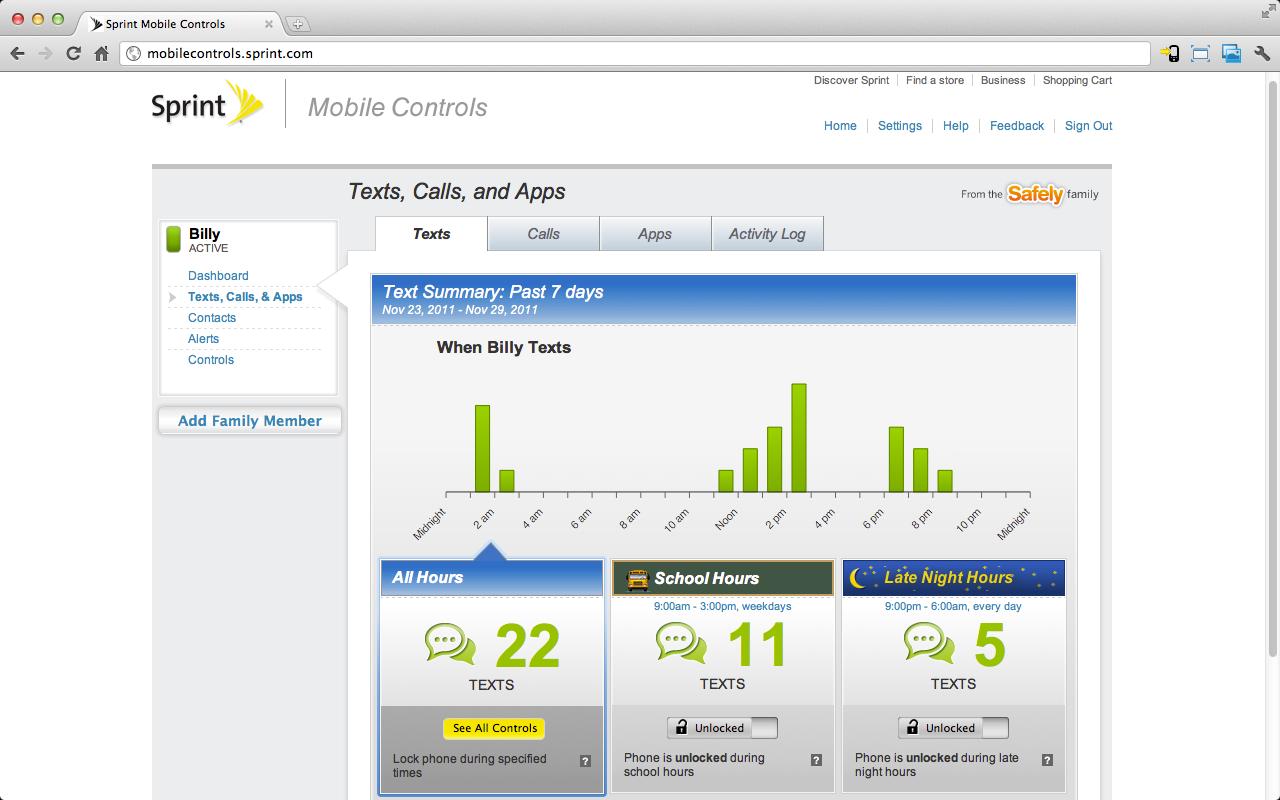
Task: Select the School Hours card header
Action: coord(723,578)
